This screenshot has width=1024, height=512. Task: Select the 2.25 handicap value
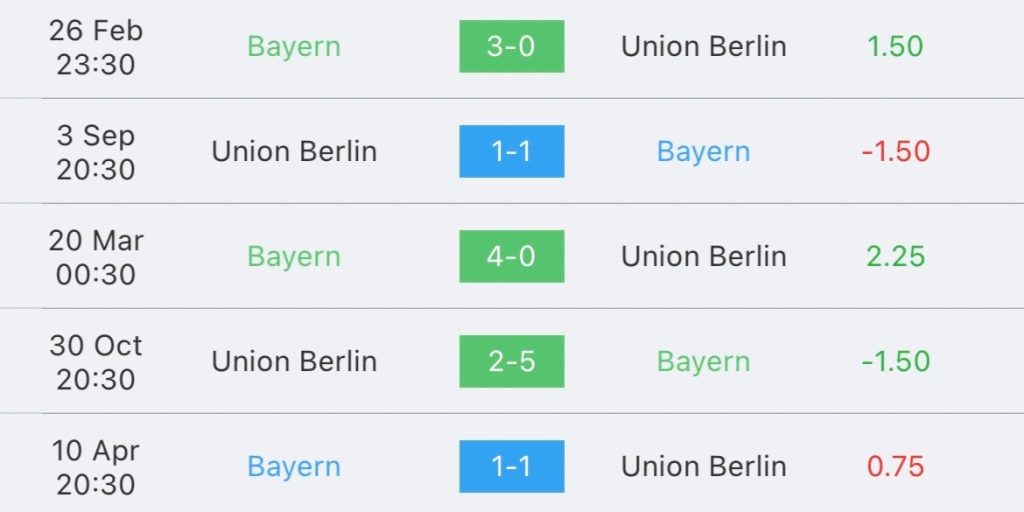point(895,256)
